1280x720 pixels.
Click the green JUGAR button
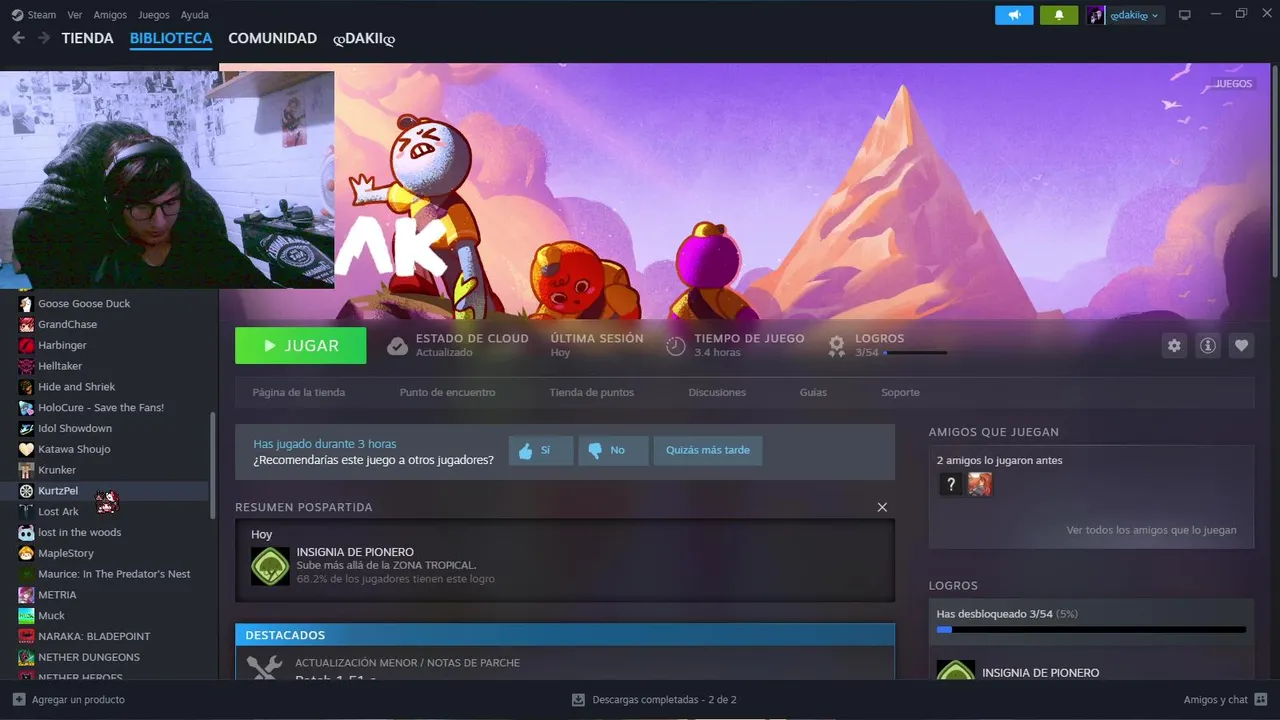pyautogui.click(x=301, y=346)
